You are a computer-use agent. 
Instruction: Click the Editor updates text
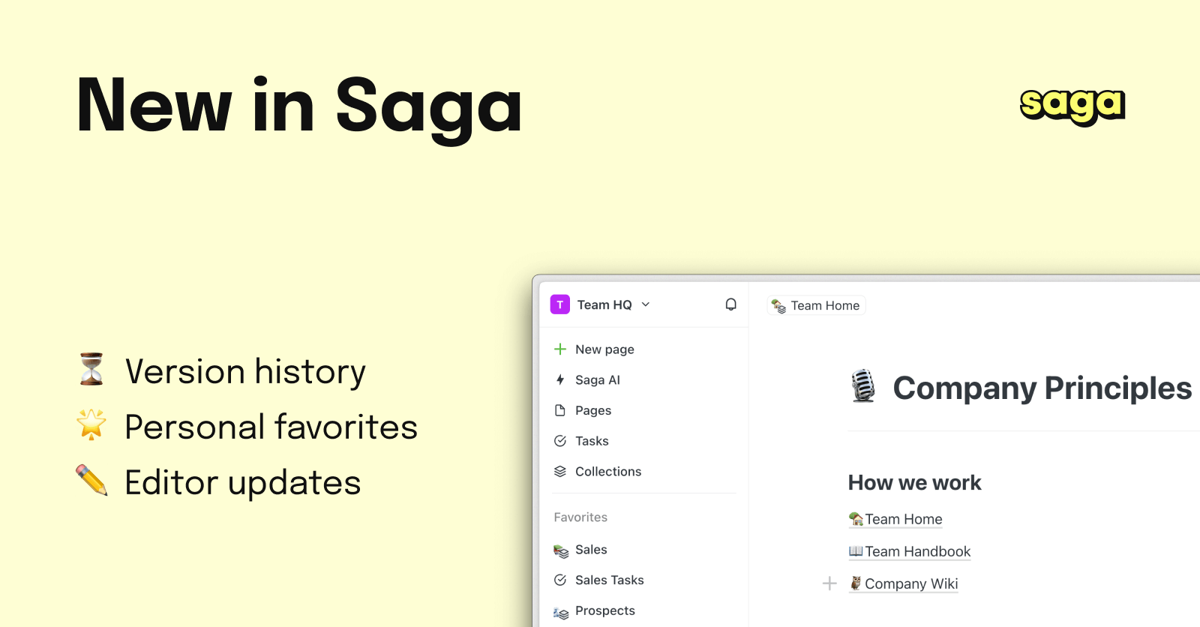pos(243,483)
